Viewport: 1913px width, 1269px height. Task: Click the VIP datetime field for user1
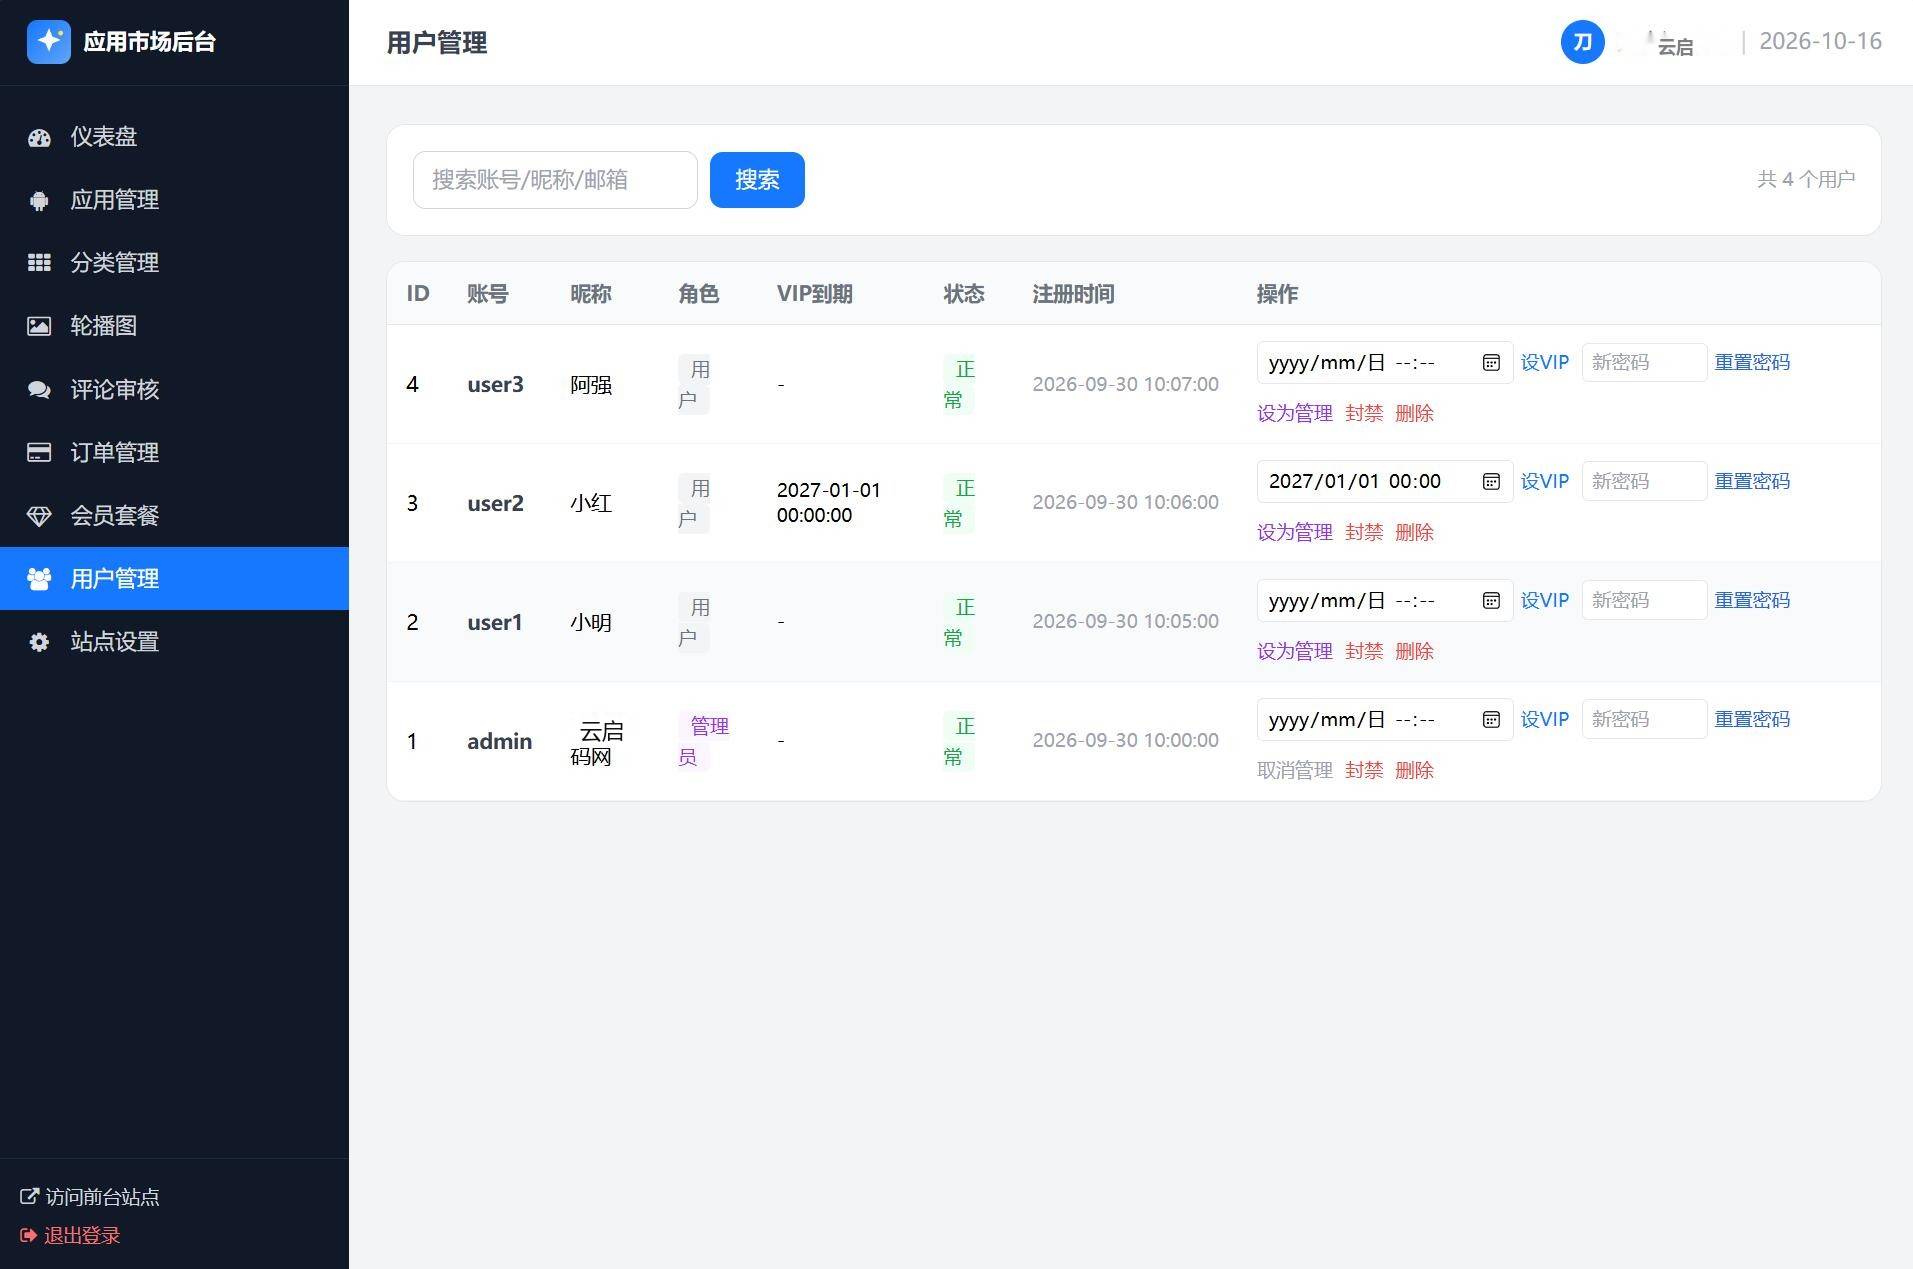[1385, 601]
